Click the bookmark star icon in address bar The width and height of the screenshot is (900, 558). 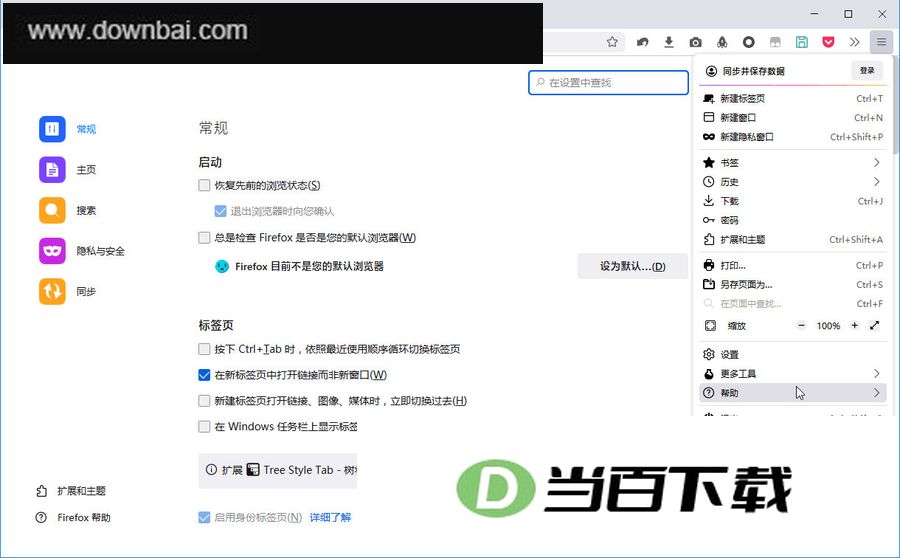pos(612,42)
